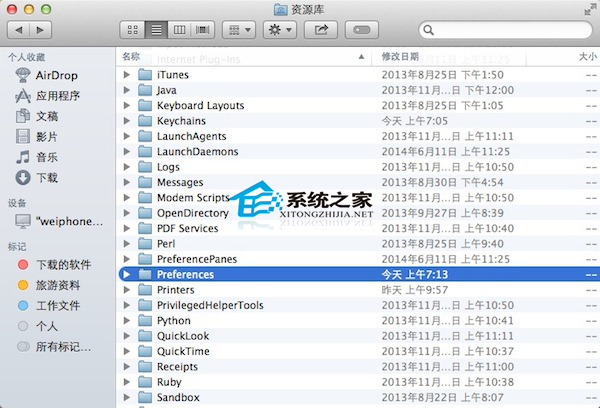Screen dimensions: 600x408
Task: Open 文稿 in the sidebar
Action: coord(37,116)
